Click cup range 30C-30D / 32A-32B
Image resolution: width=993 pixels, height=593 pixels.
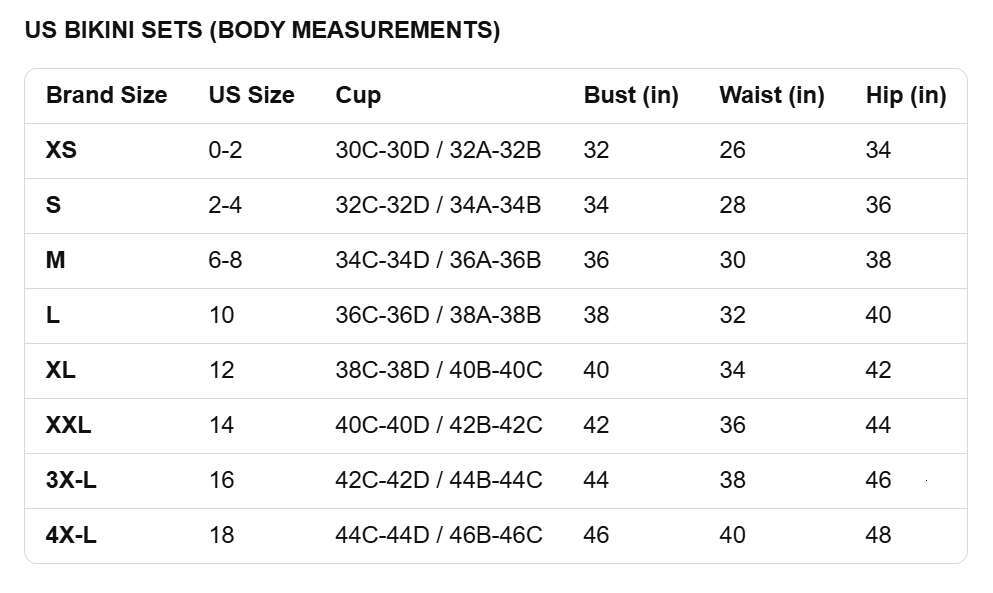[438, 151]
